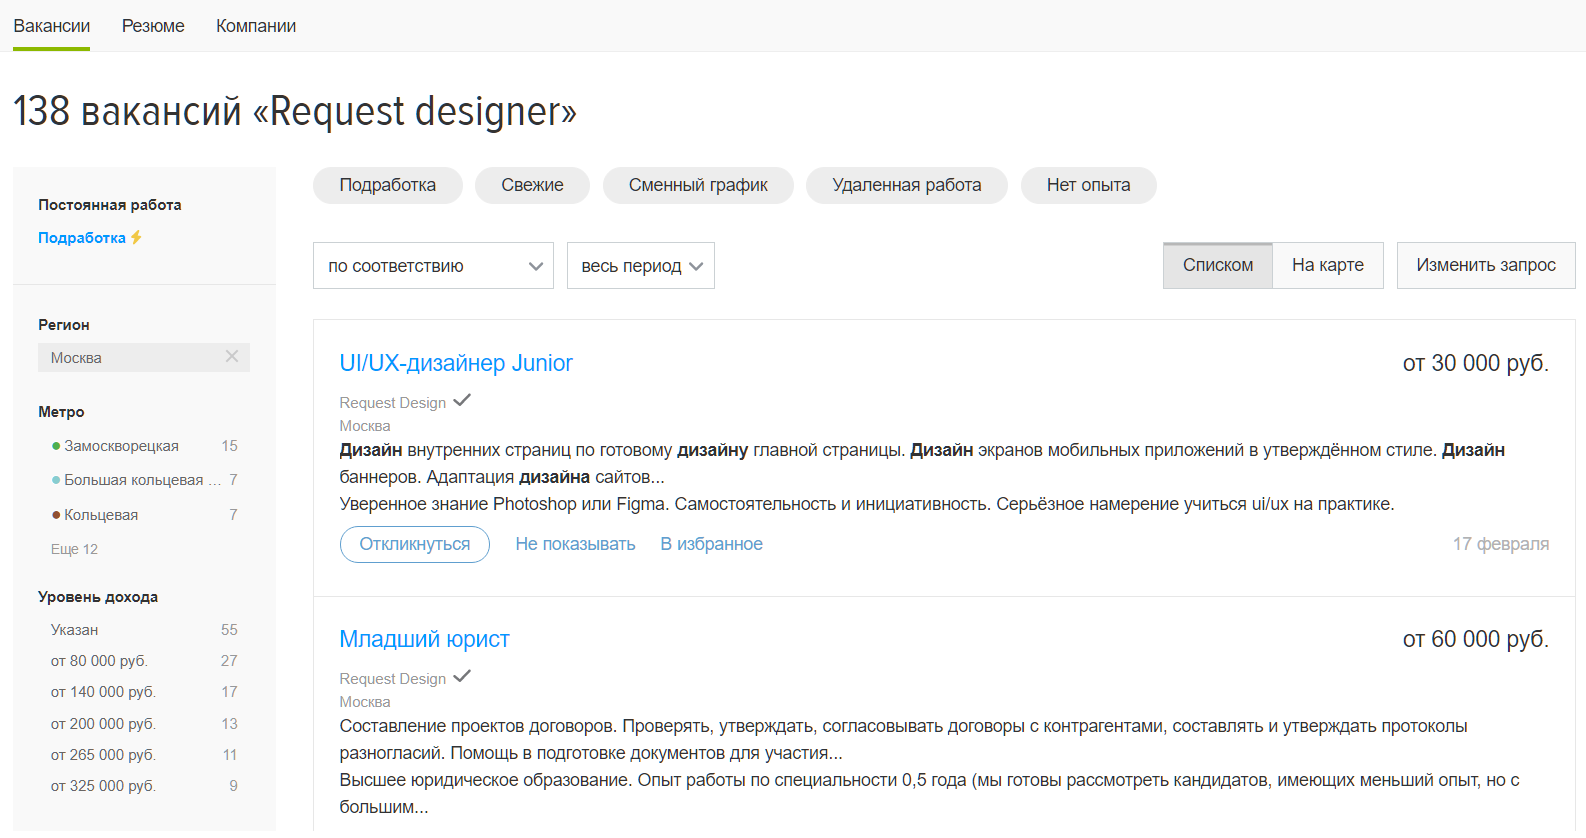Viewport: 1586px width, 838px height.
Task: Open the UI/UX-дизайнер Junior vacancy
Action: (456, 363)
